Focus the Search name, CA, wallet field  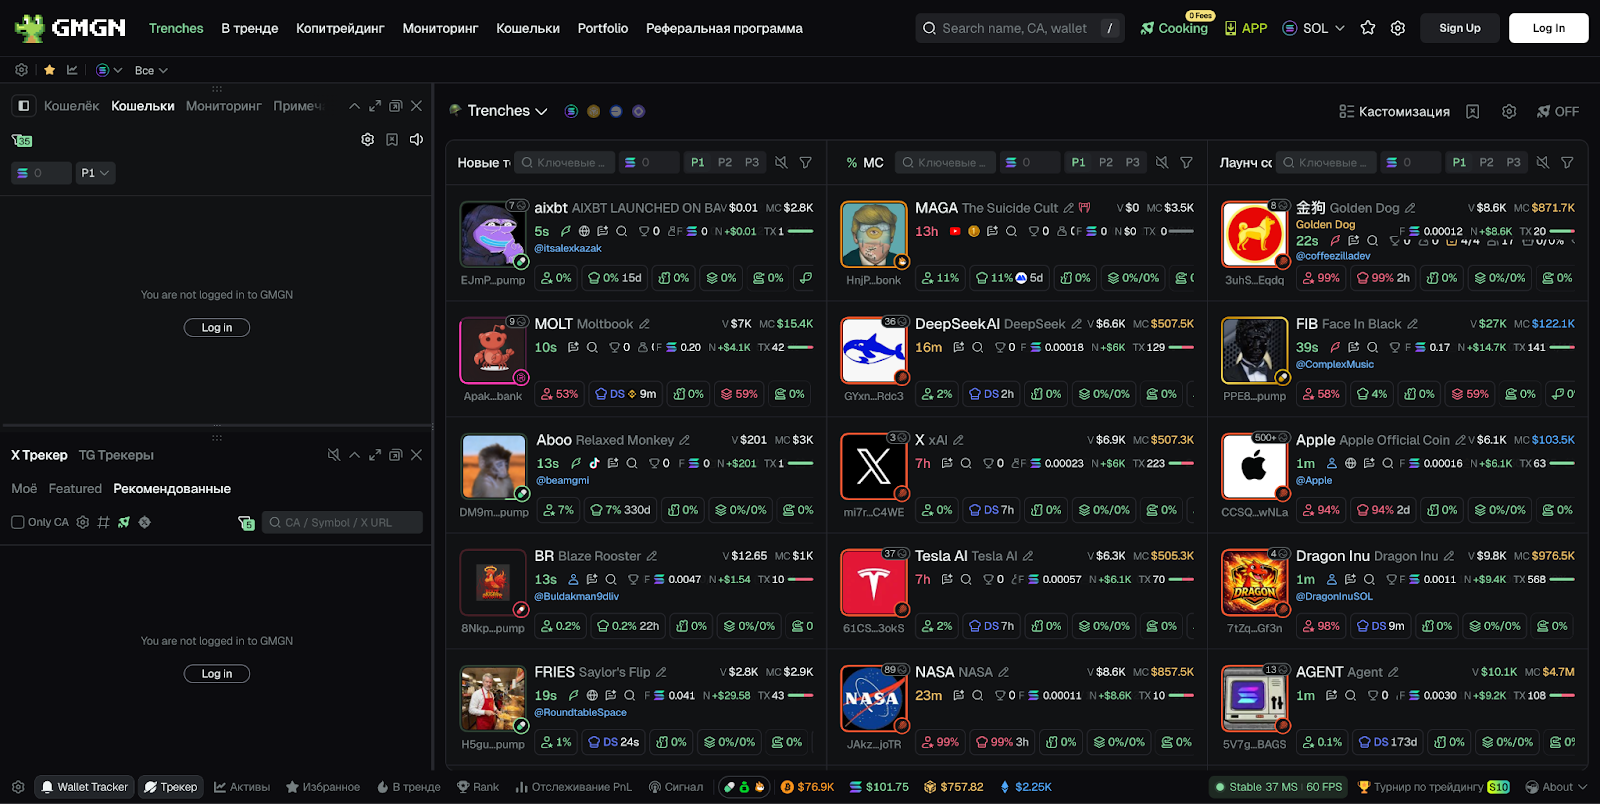[1020, 28]
